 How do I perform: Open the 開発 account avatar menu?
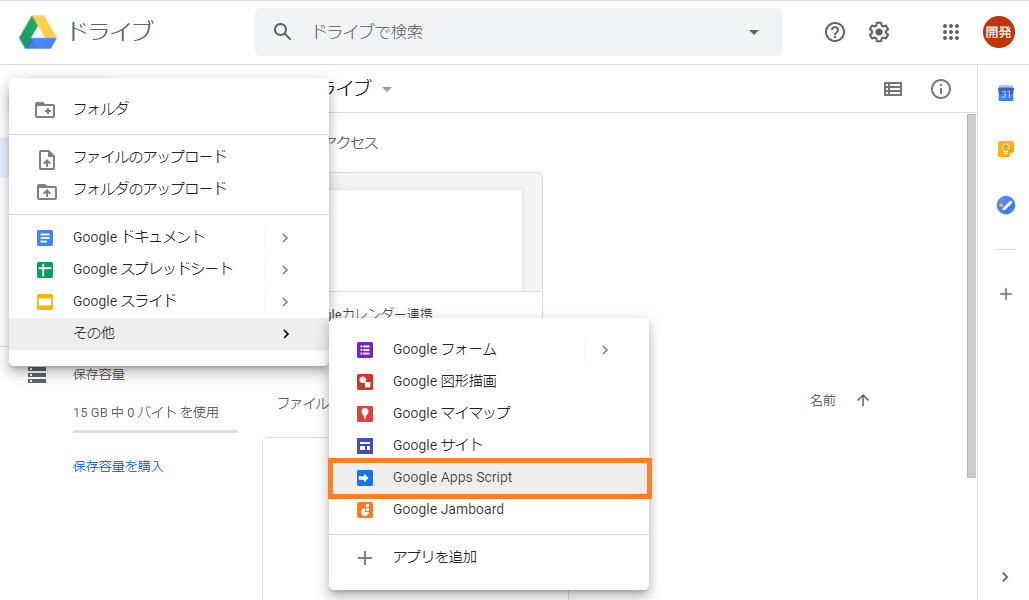tap(998, 31)
